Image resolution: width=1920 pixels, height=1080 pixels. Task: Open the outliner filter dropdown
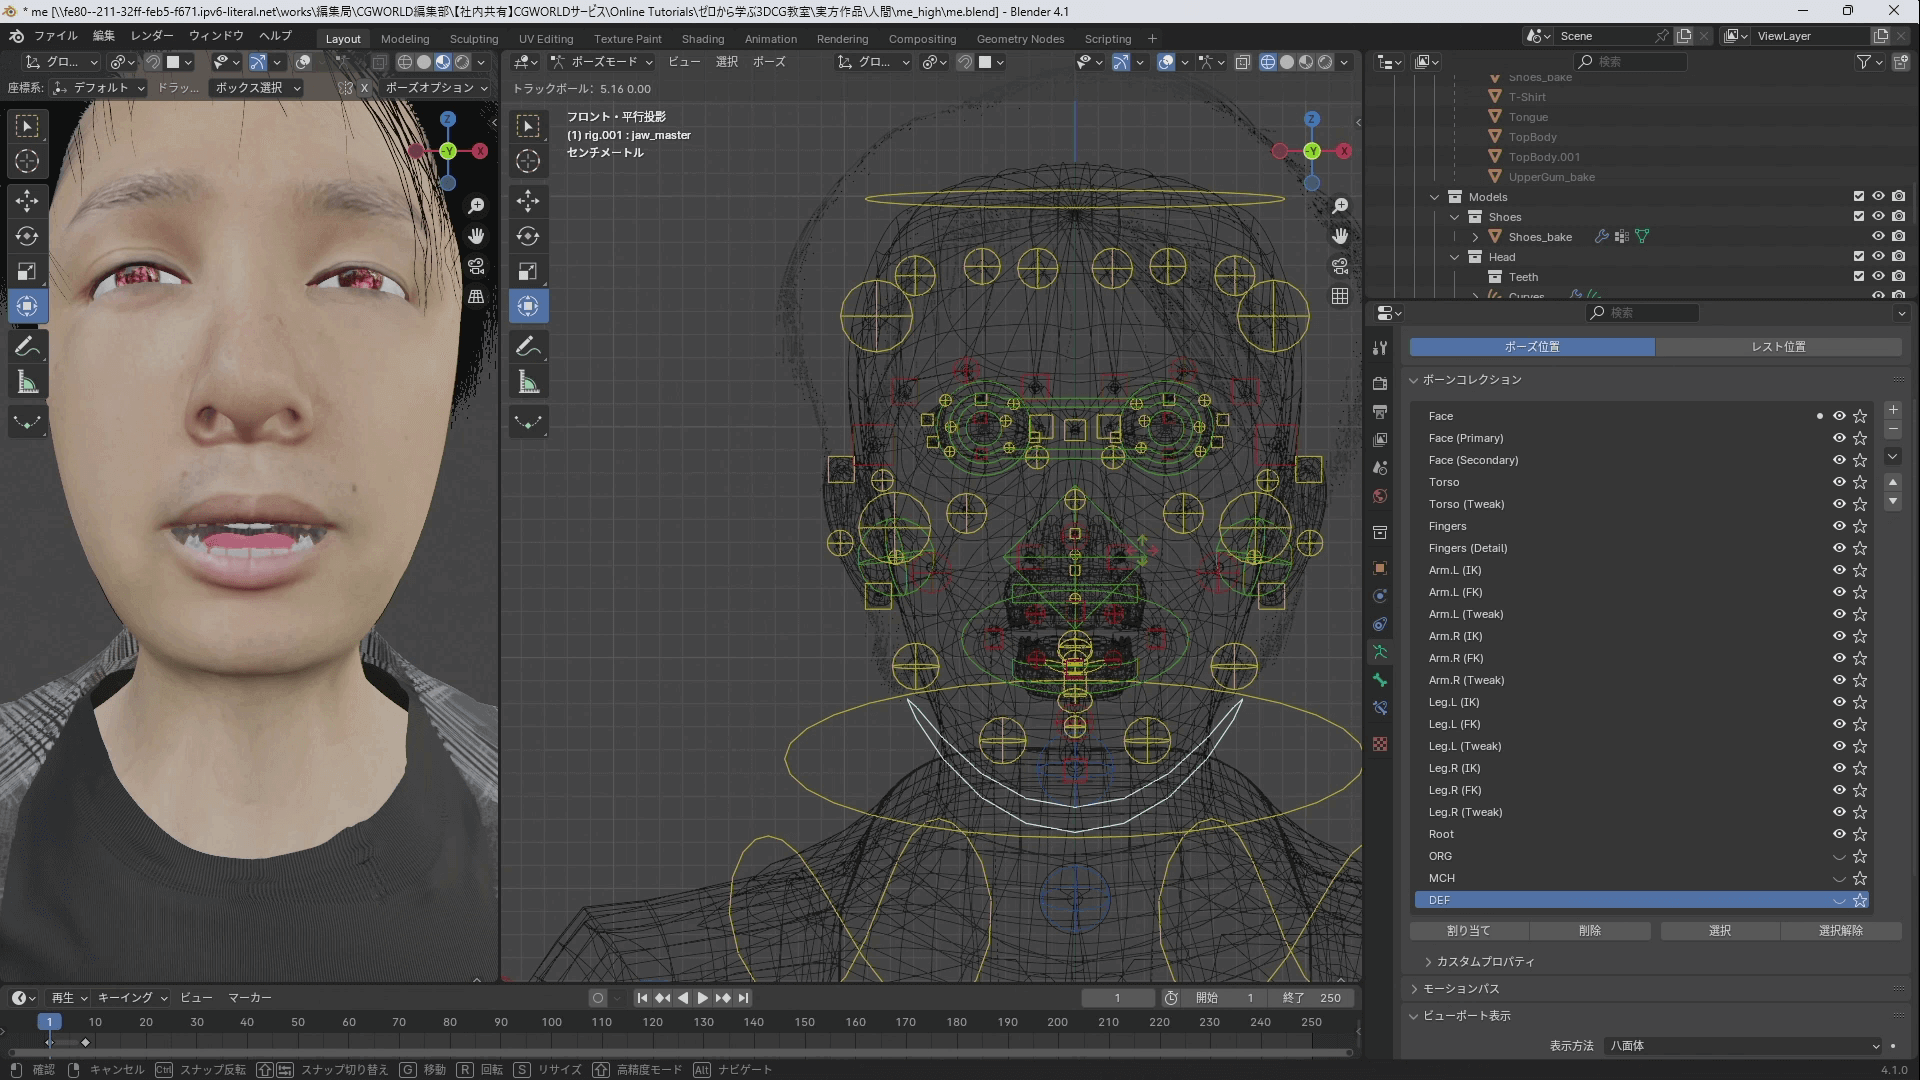tap(1869, 62)
